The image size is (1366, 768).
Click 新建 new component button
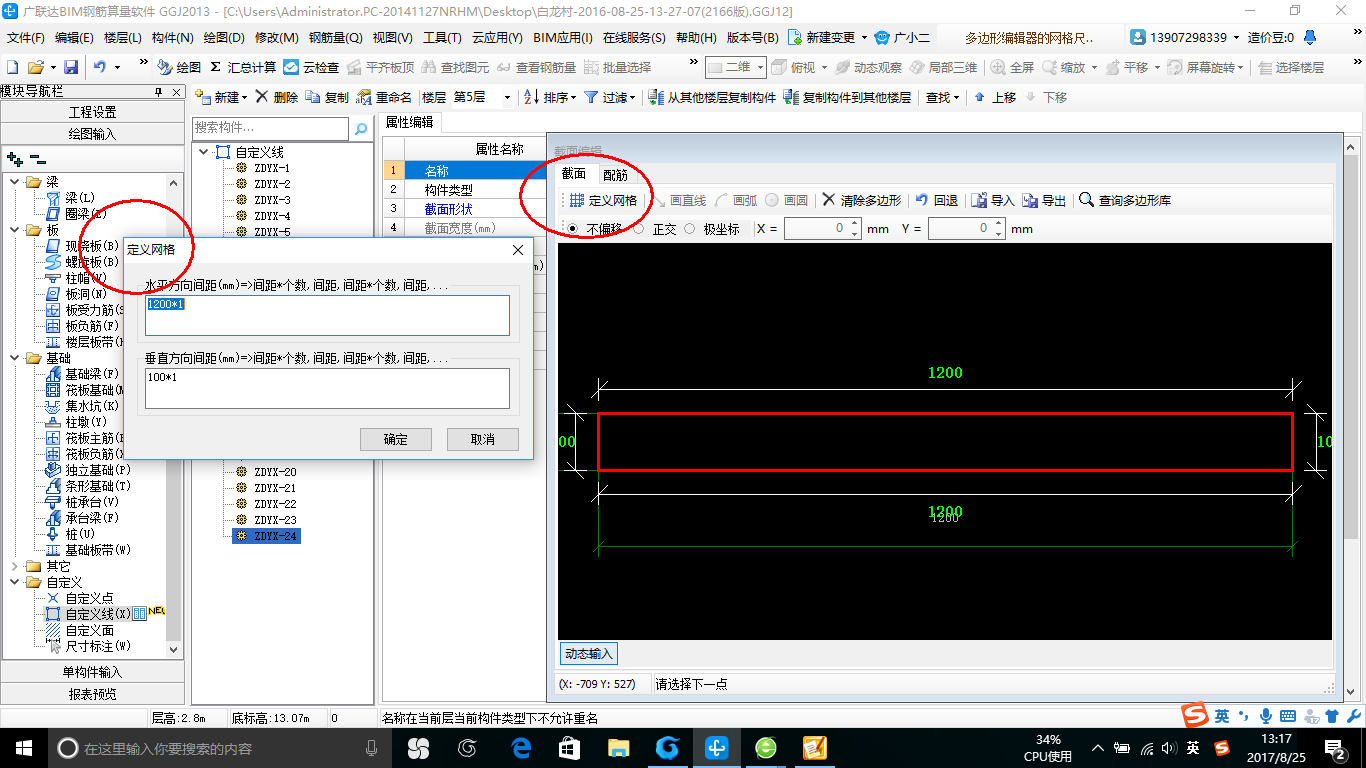pyautogui.click(x=221, y=97)
